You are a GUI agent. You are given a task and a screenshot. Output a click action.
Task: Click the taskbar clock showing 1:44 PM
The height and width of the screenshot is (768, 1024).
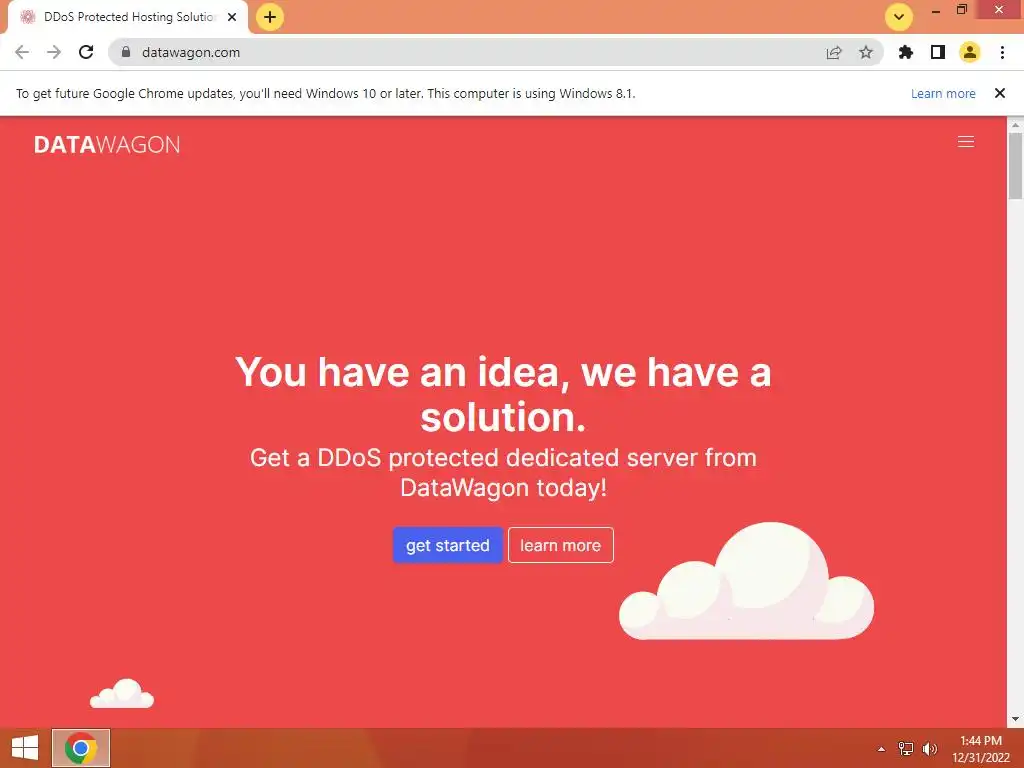point(981,749)
